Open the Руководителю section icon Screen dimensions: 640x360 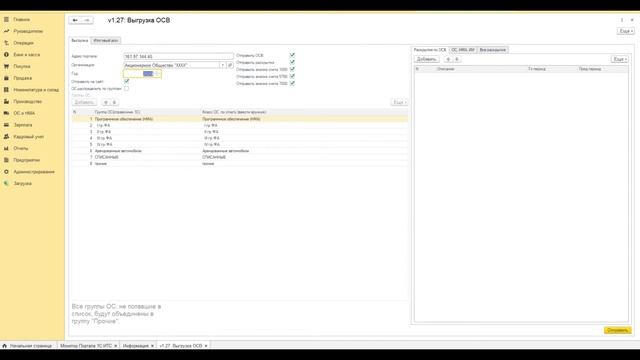pos(6,31)
